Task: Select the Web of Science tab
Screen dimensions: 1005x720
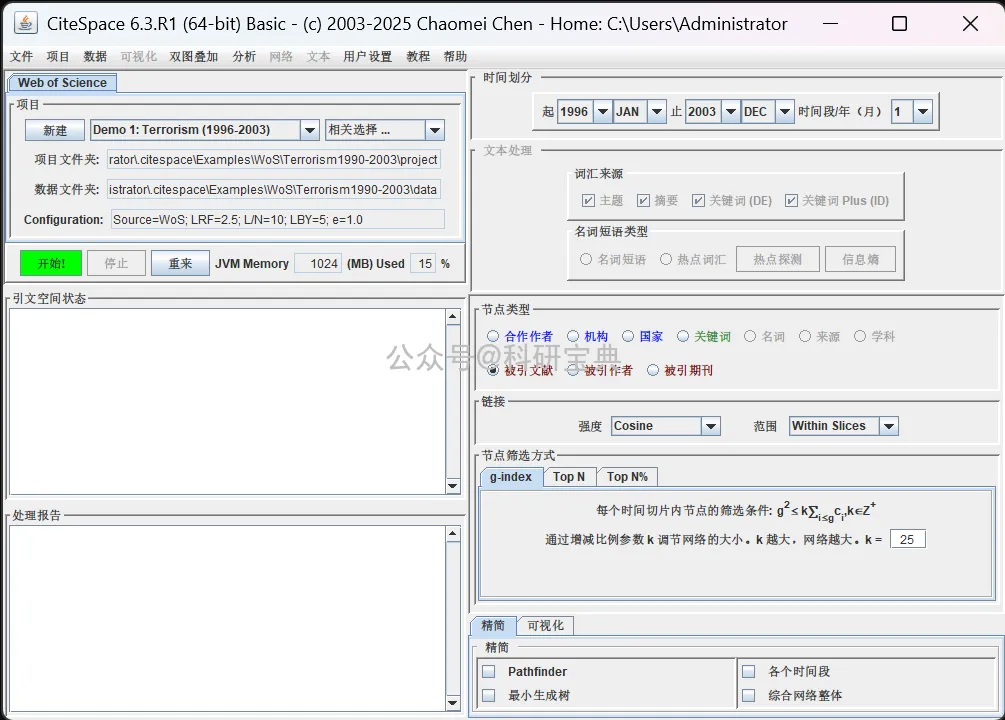Action: tap(62, 83)
